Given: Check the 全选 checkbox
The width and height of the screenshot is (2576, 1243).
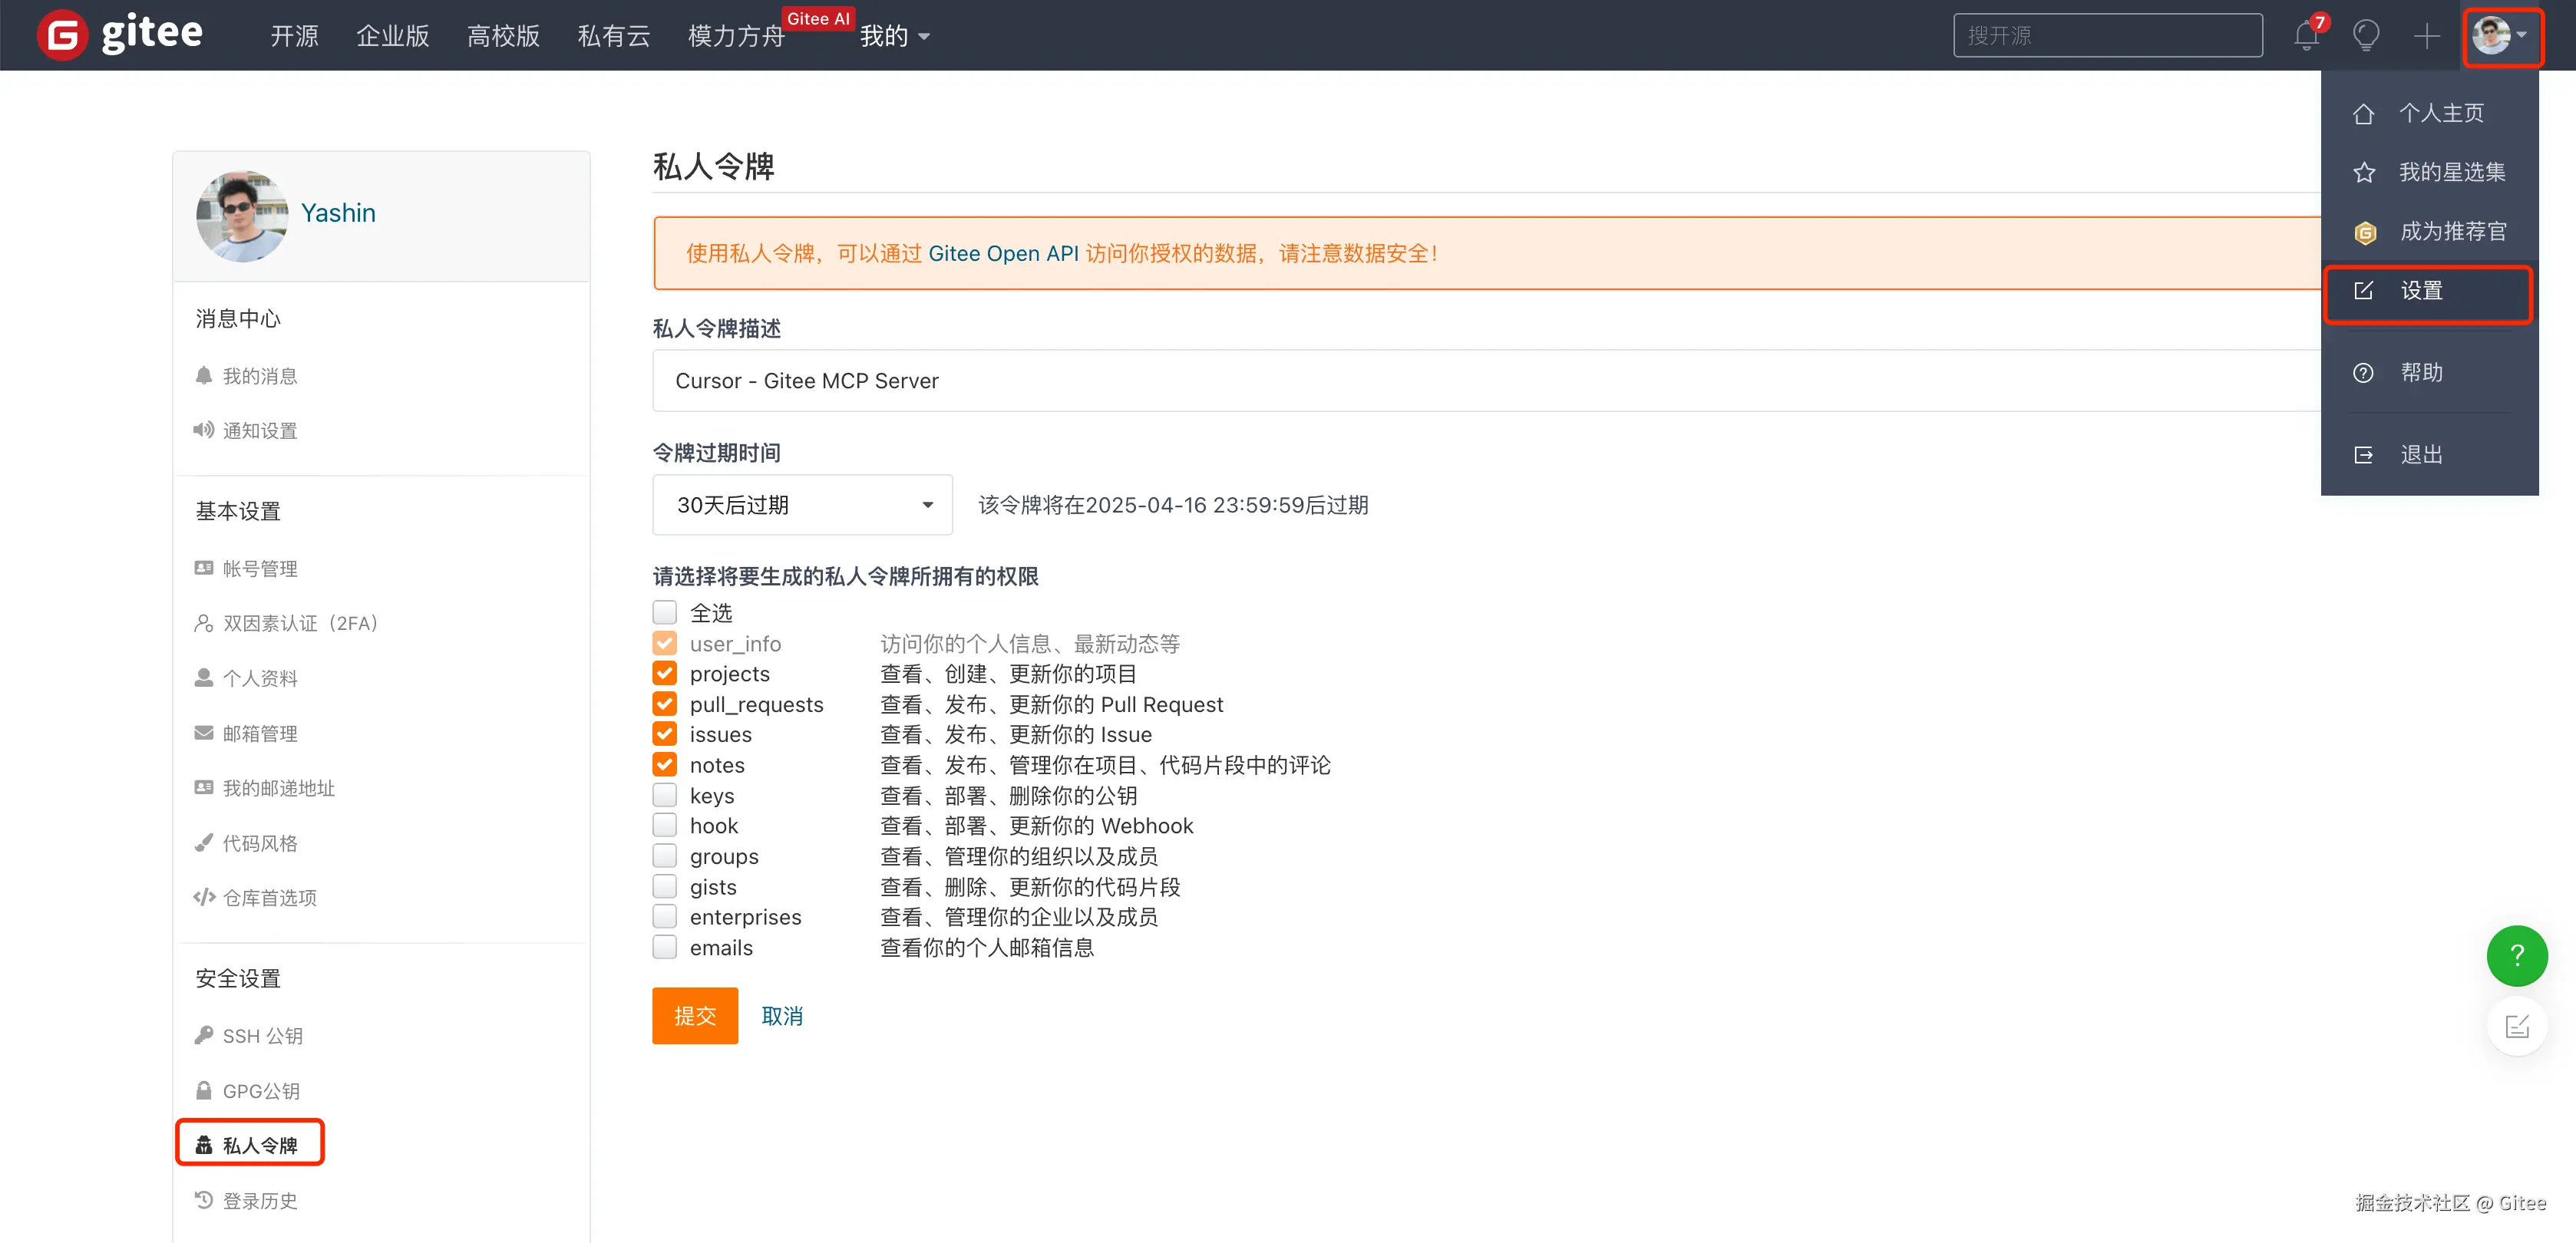Looking at the screenshot, I should (x=665, y=612).
